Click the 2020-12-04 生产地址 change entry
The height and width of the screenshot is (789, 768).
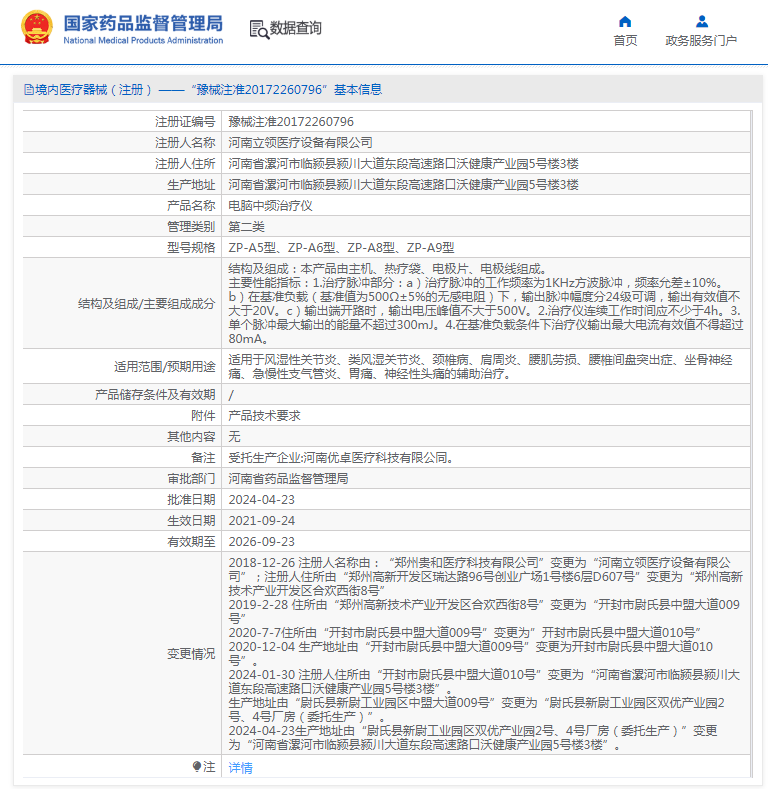coord(471,653)
